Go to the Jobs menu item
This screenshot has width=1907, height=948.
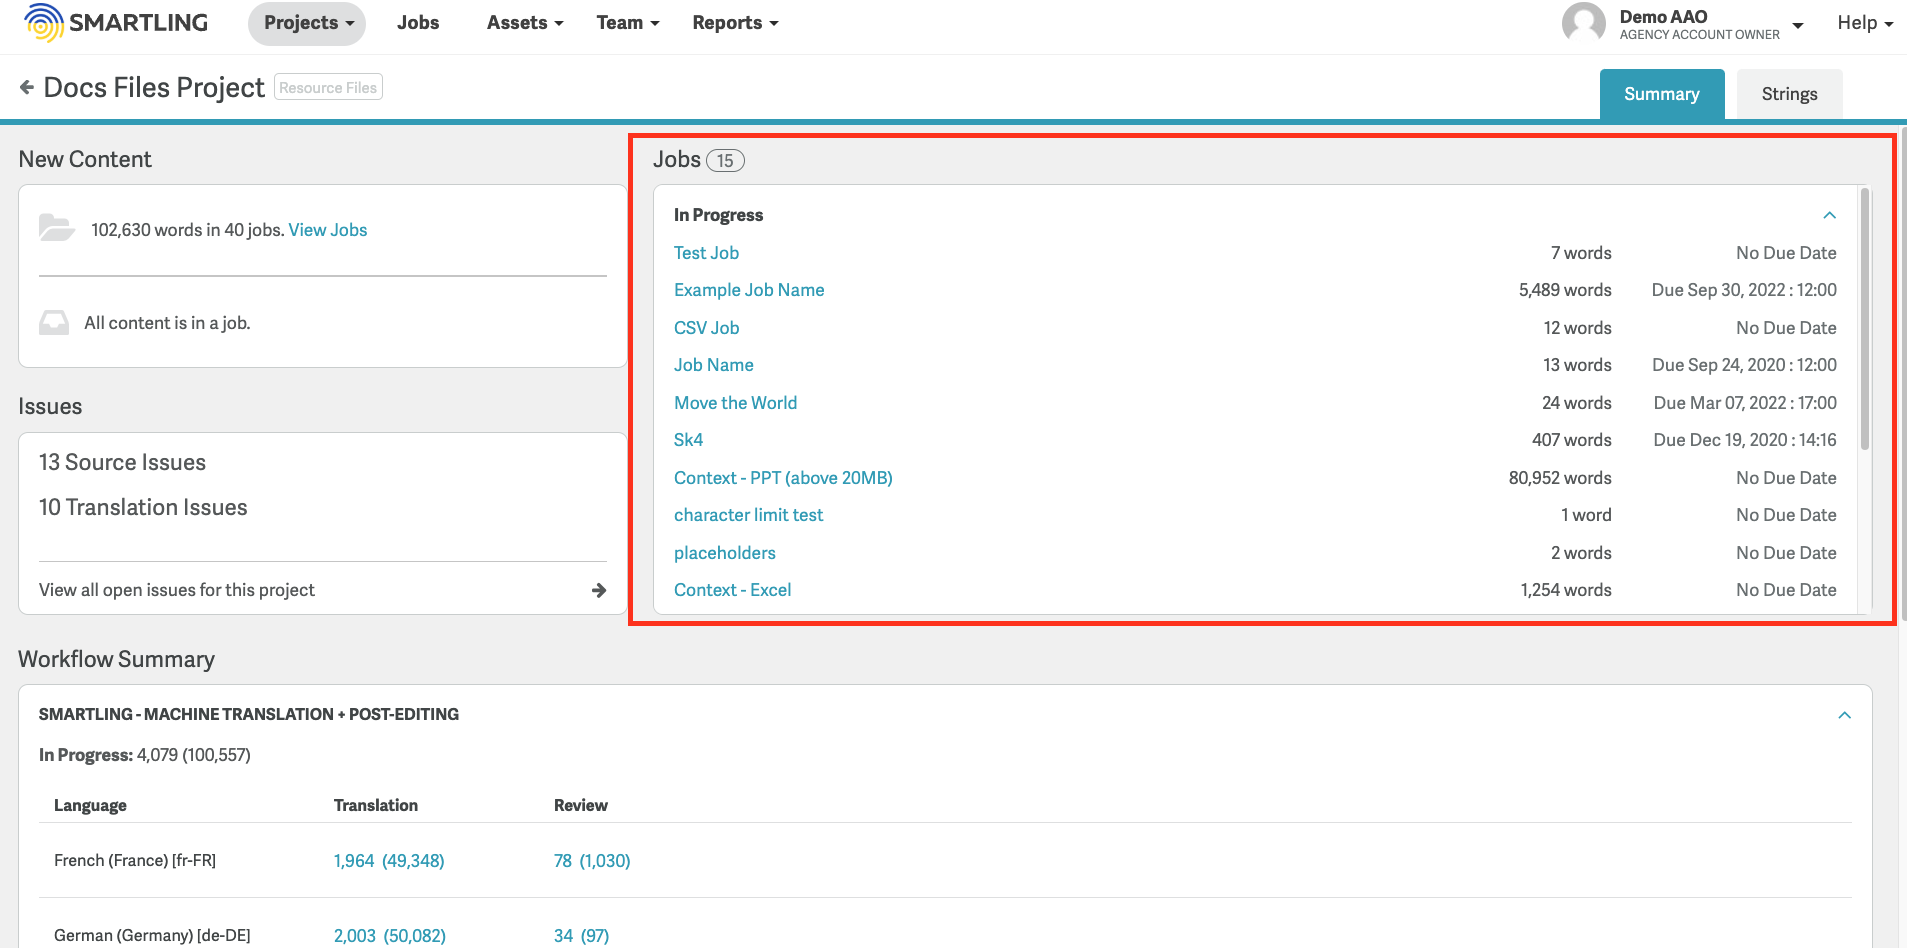418,23
